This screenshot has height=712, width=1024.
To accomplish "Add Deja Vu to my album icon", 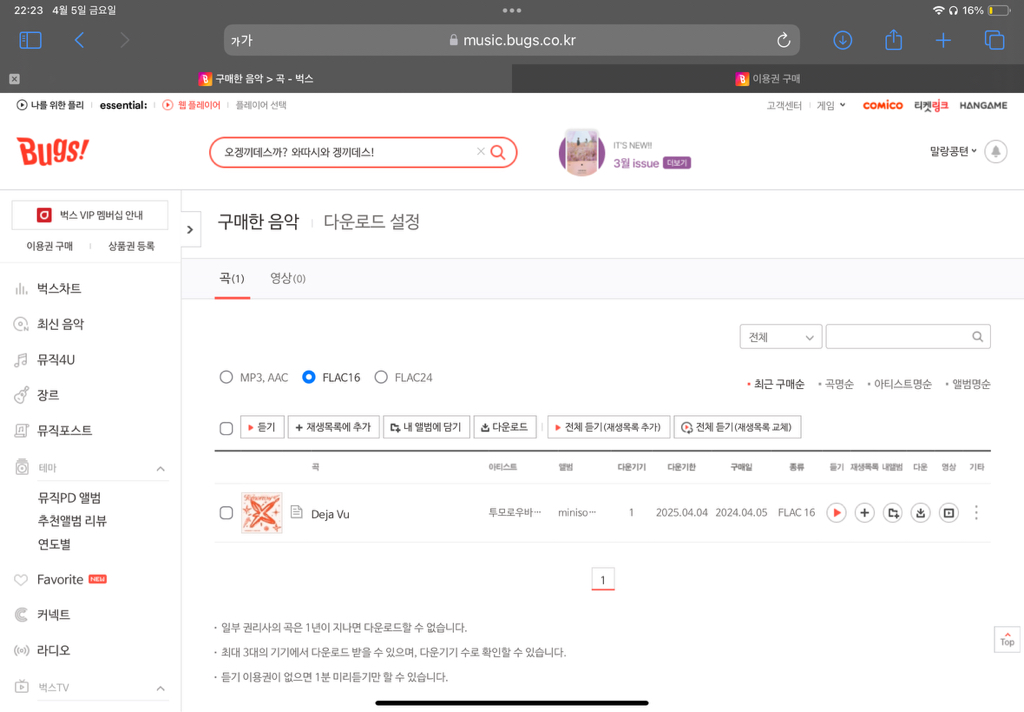I will (x=892, y=513).
